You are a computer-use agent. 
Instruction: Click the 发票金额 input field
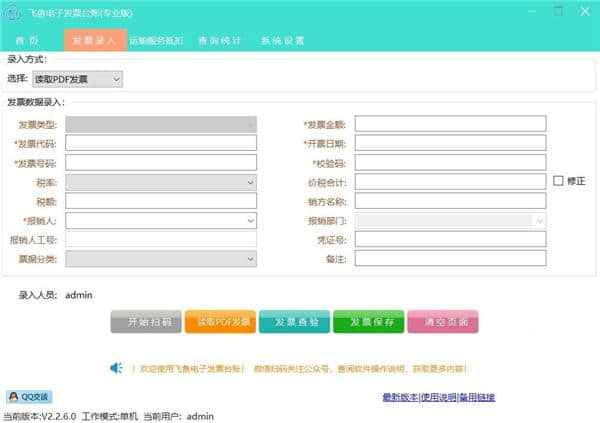coord(450,124)
